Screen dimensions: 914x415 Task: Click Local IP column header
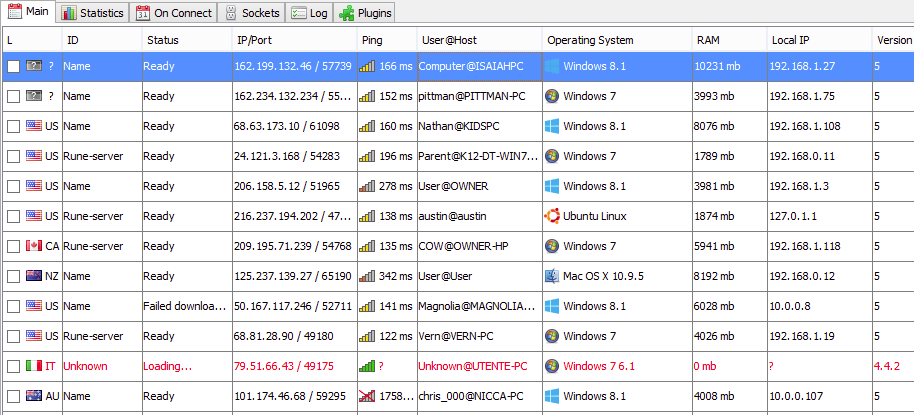coord(819,40)
